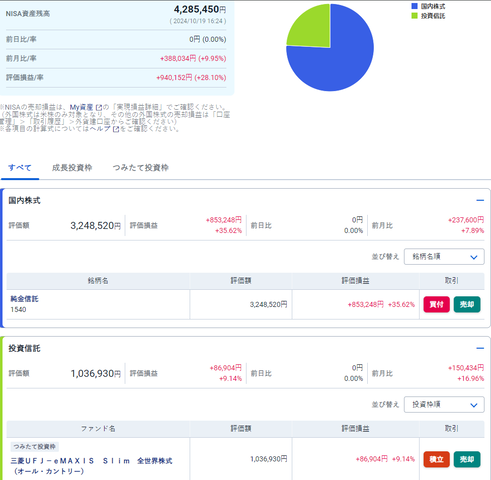Click the 国内株式 評価額 3,248,520円 summary
This screenshot has width=491, height=480.
(95, 226)
